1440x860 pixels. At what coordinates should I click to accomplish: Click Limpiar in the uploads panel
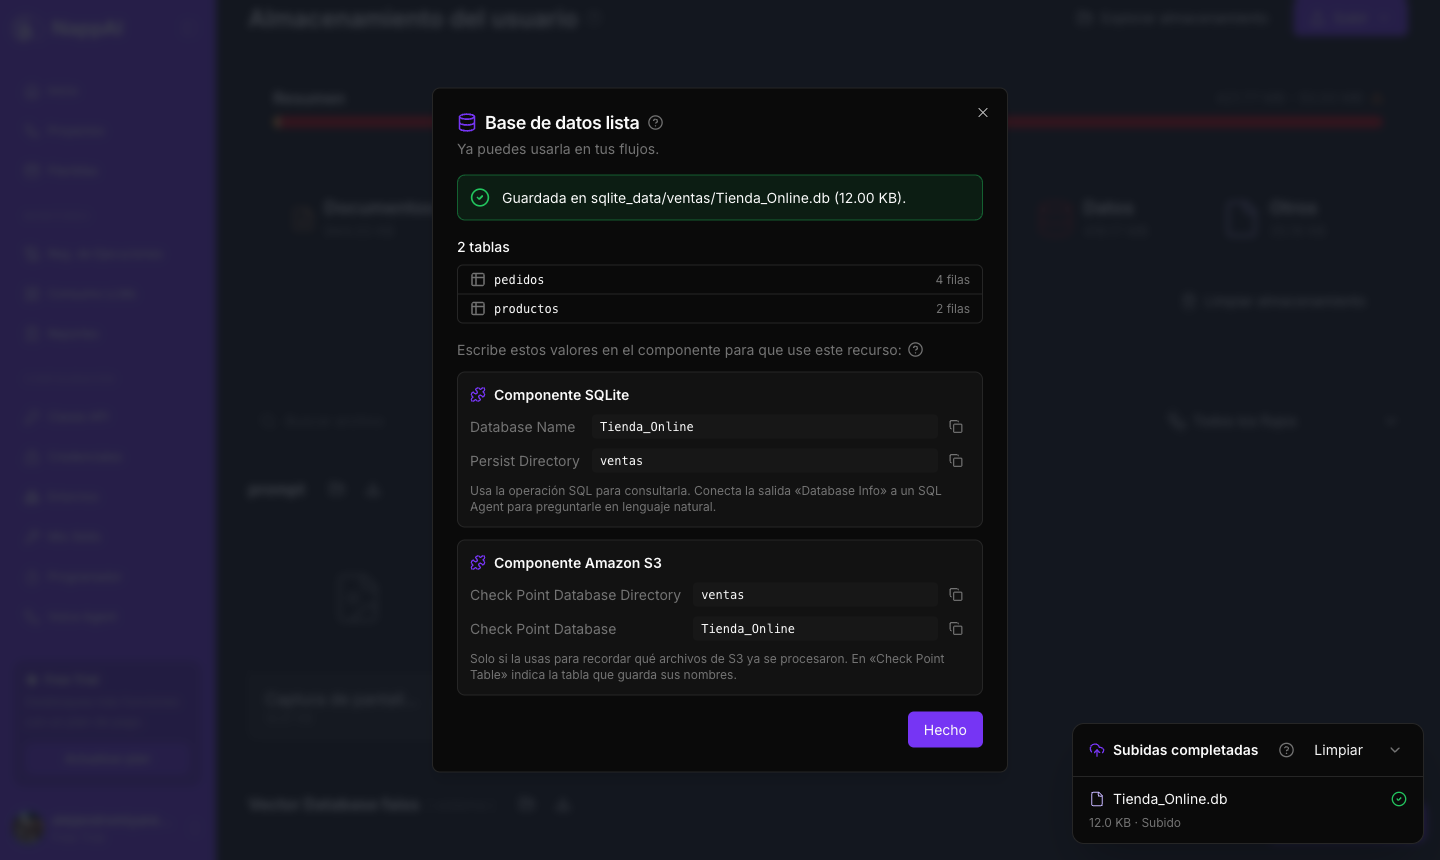pos(1338,750)
